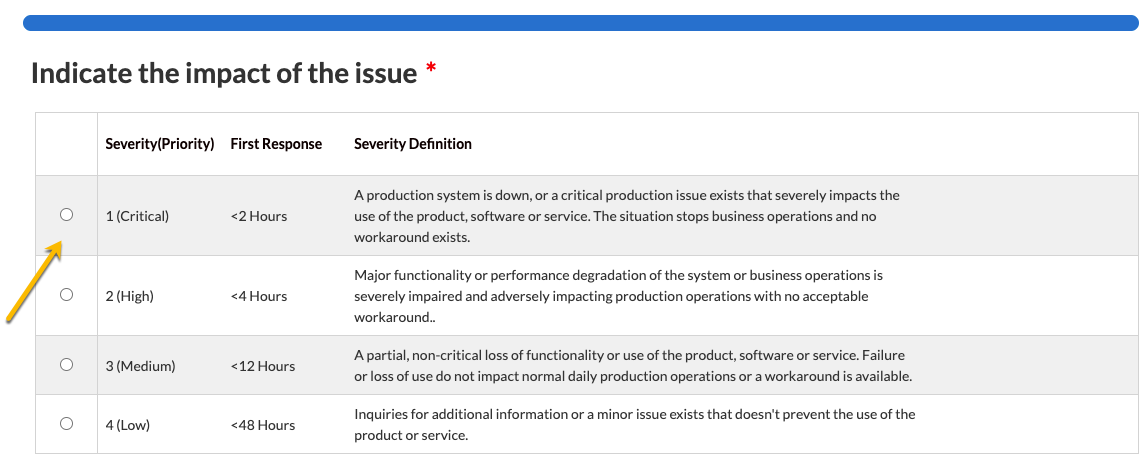
Task: Click the "4 (Low)" severity label
Action: 128,425
